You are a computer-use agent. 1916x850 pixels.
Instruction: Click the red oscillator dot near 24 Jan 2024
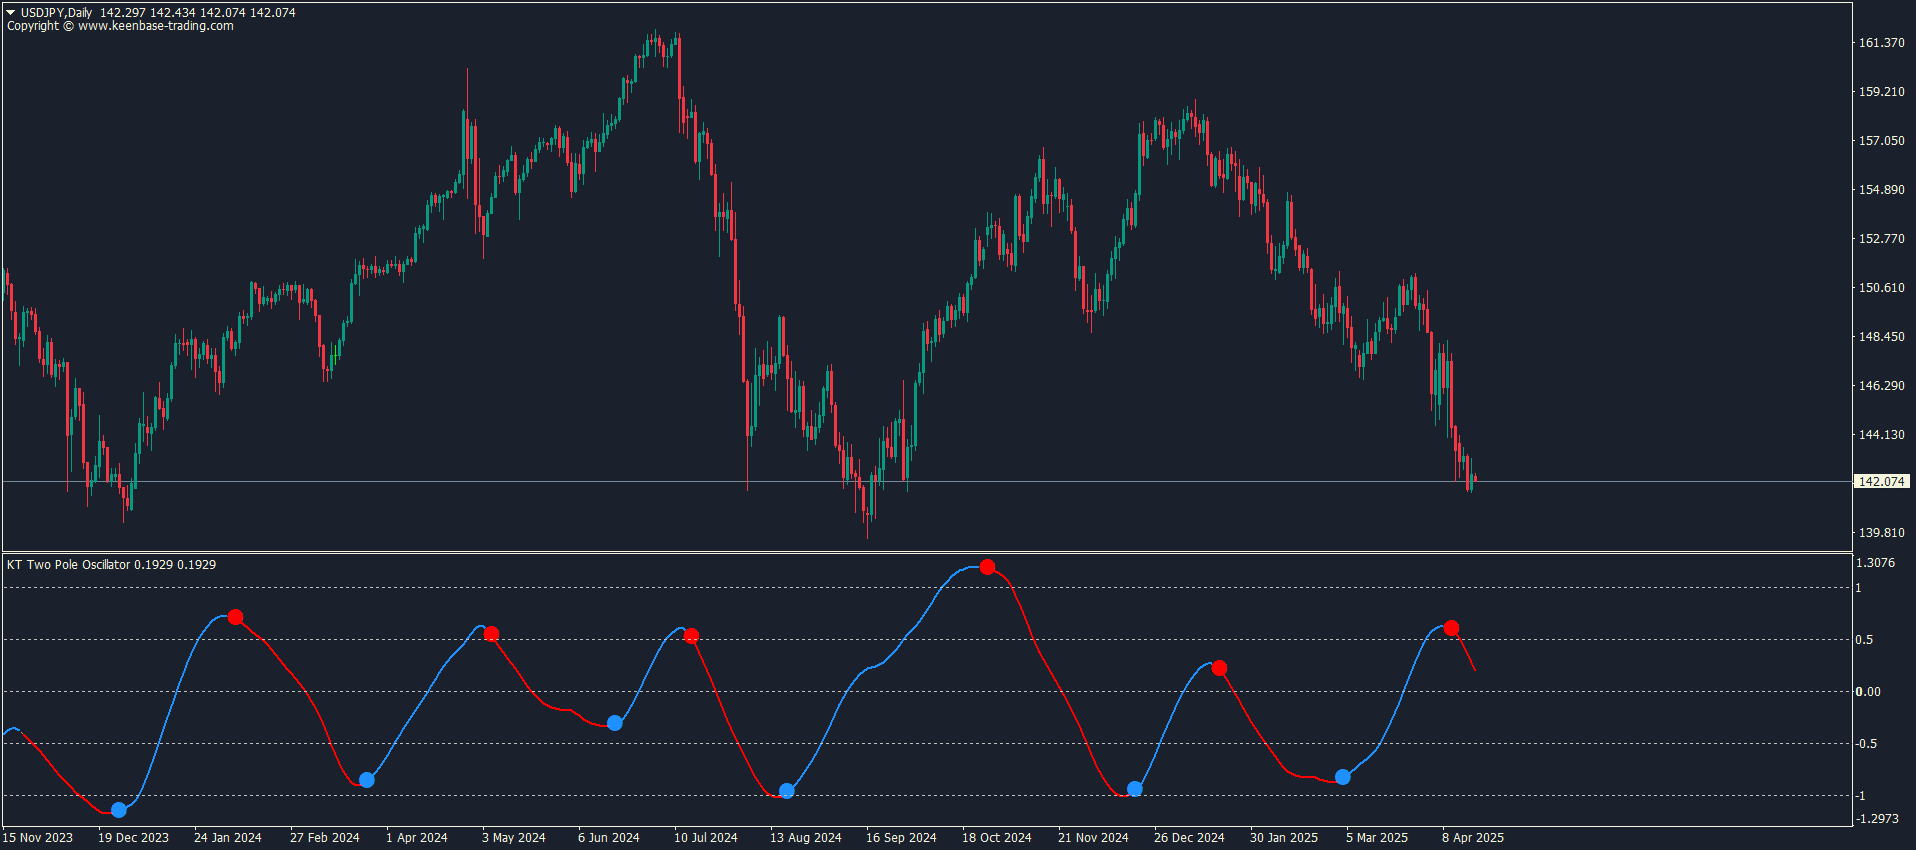point(236,617)
